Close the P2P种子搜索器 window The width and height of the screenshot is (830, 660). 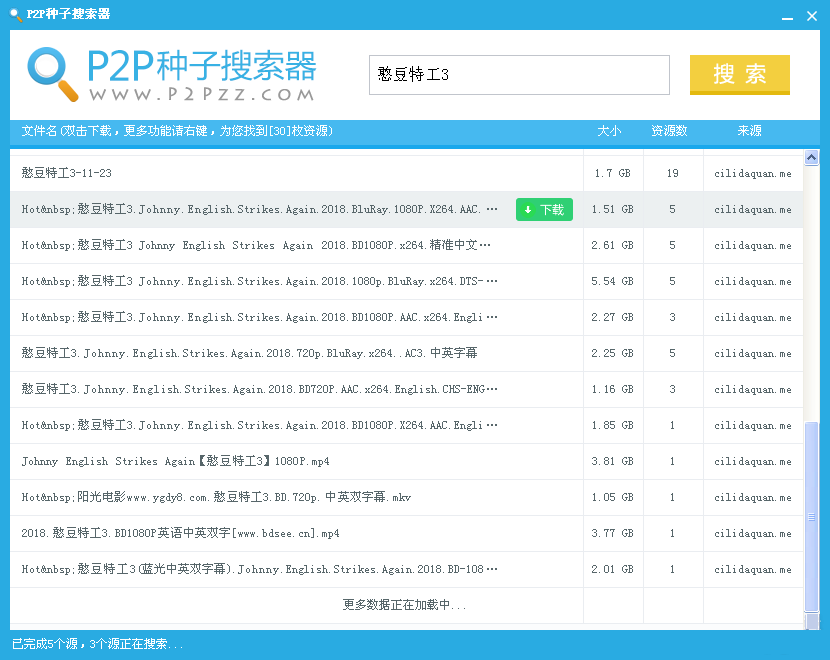coord(812,16)
